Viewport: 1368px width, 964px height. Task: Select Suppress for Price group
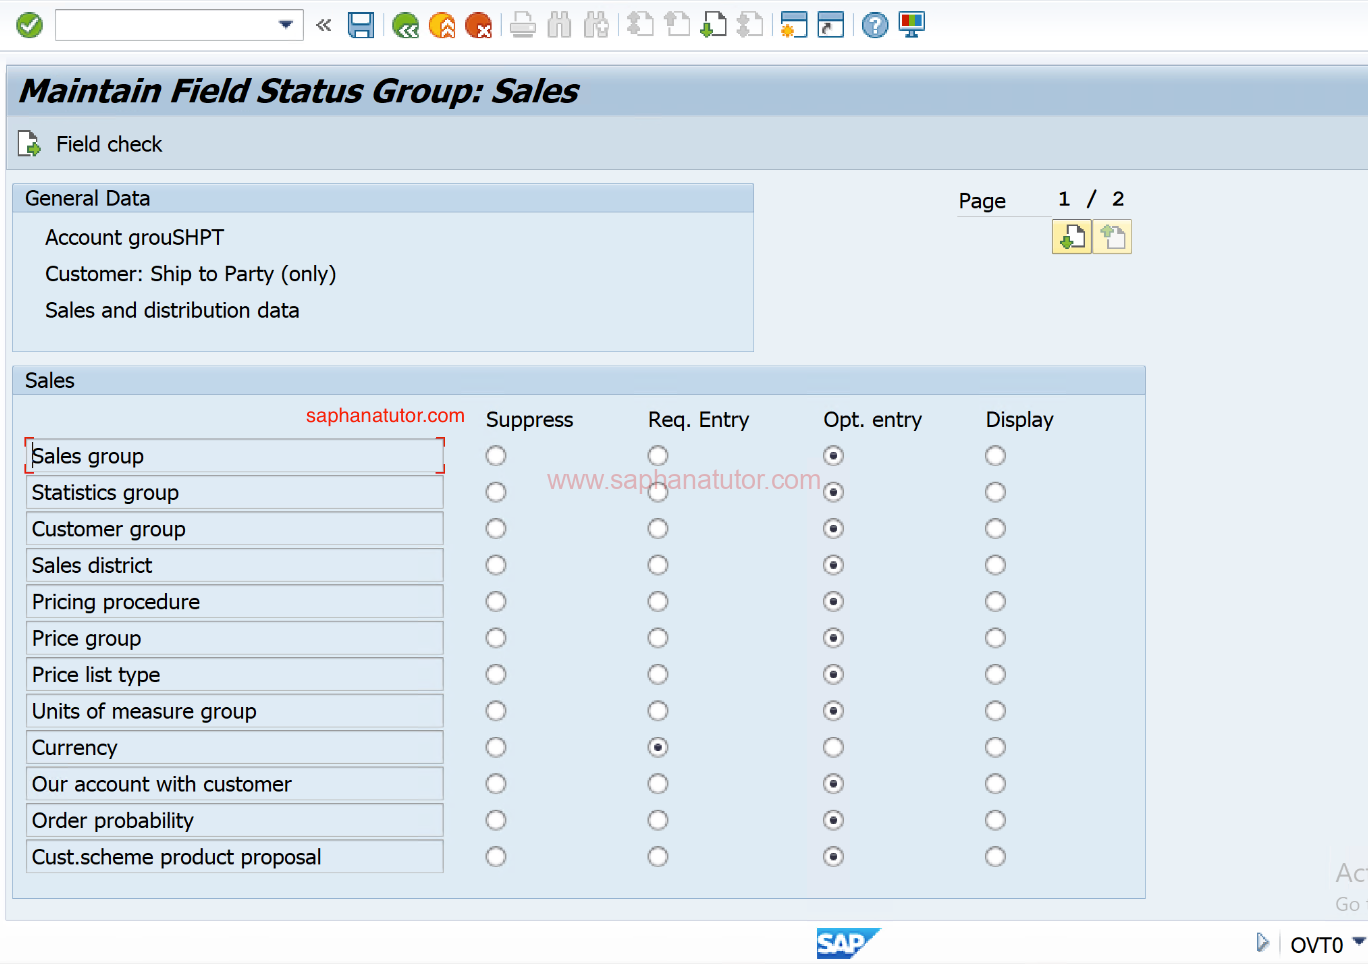[x=496, y=638]
